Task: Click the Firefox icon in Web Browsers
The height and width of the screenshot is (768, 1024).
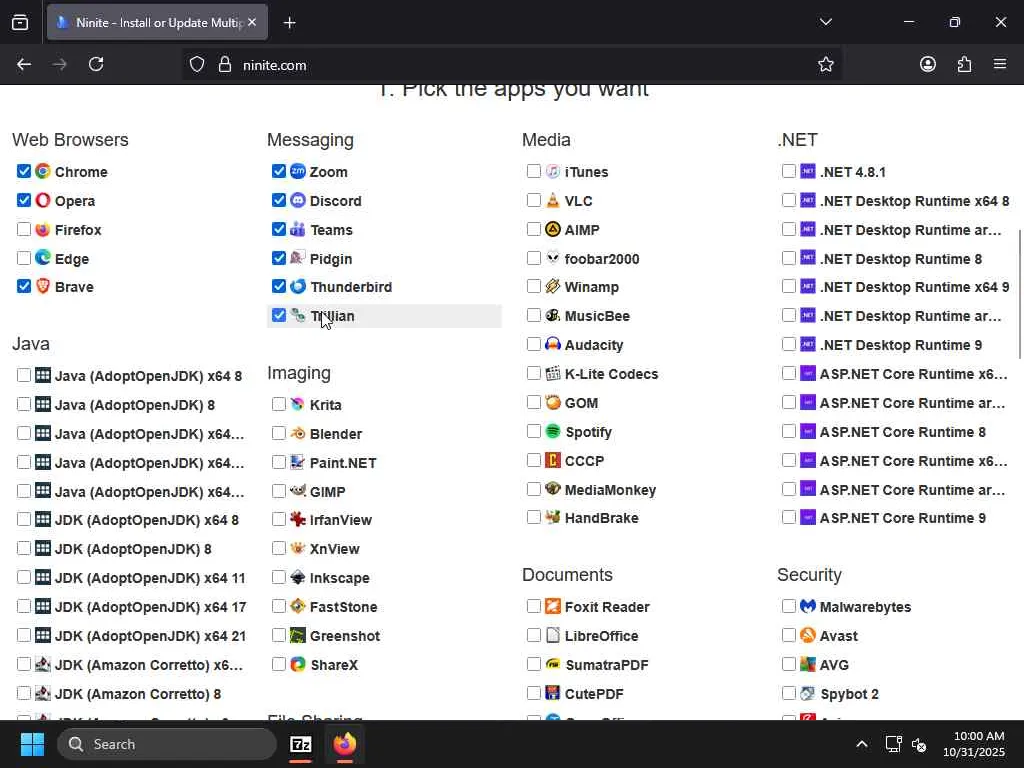Action: [43, 230]
